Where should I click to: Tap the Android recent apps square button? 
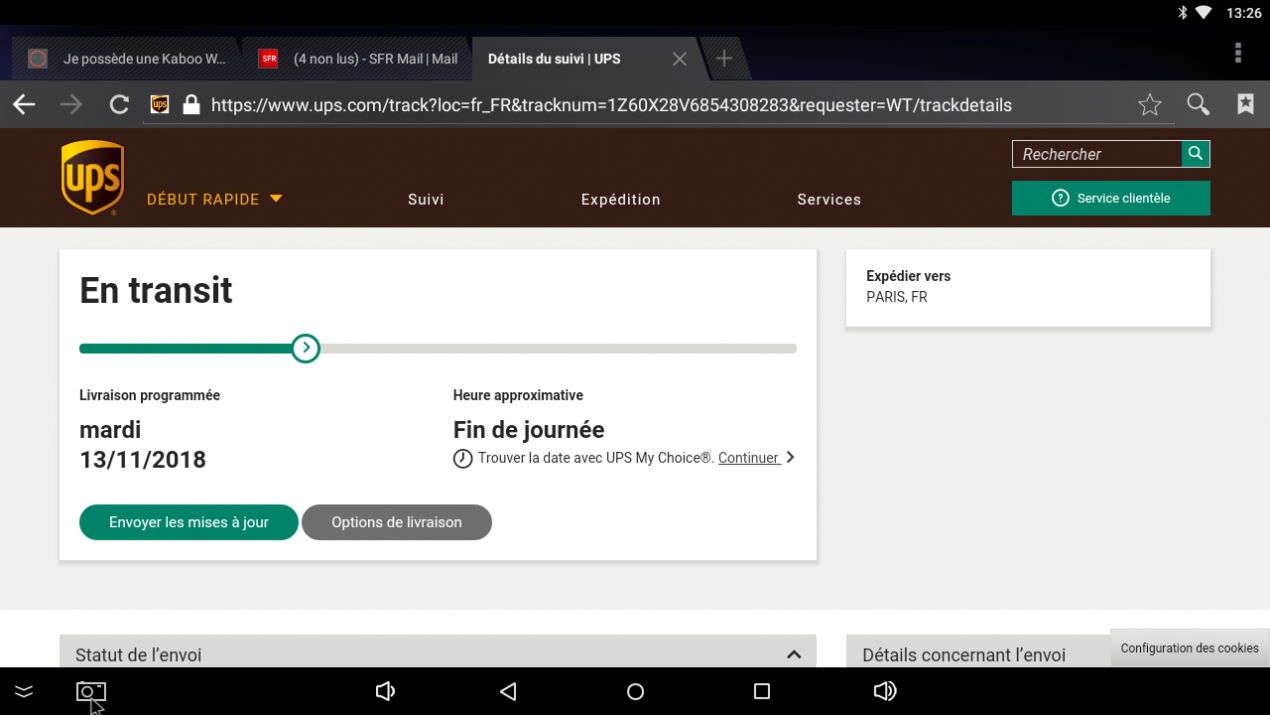tap(762, 691)
